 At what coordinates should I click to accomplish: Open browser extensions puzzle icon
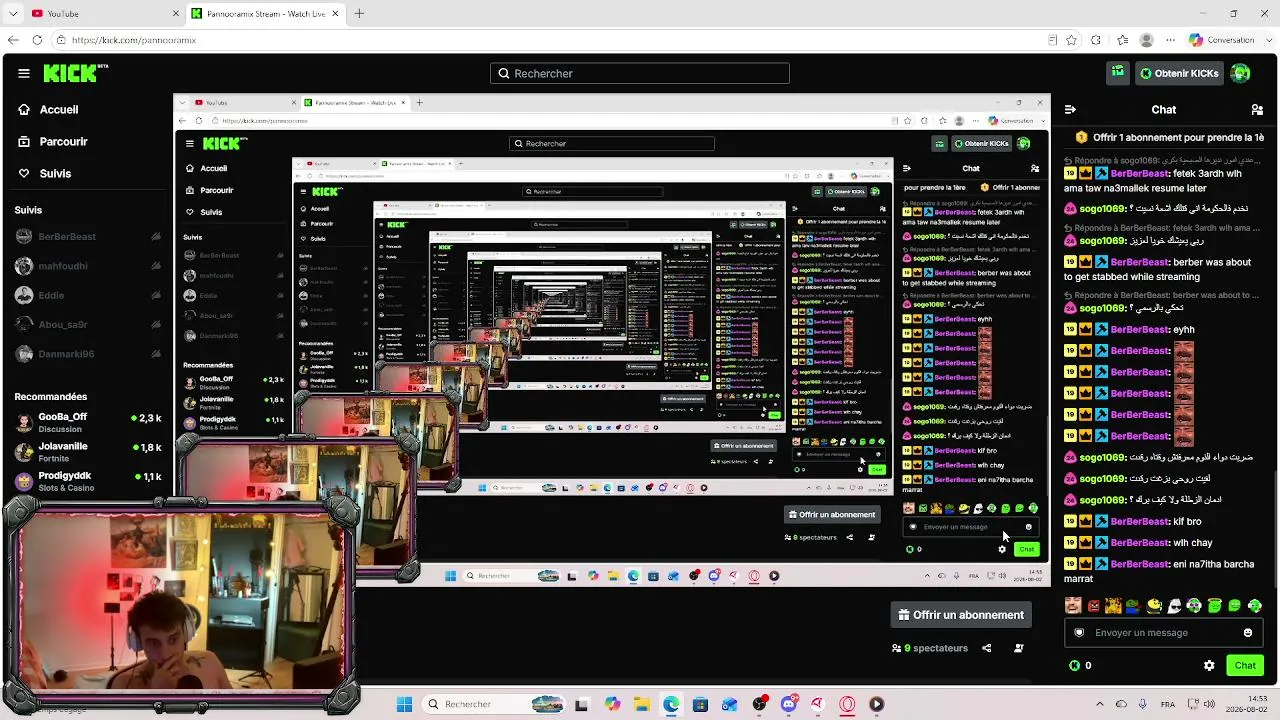[1096, 40]
